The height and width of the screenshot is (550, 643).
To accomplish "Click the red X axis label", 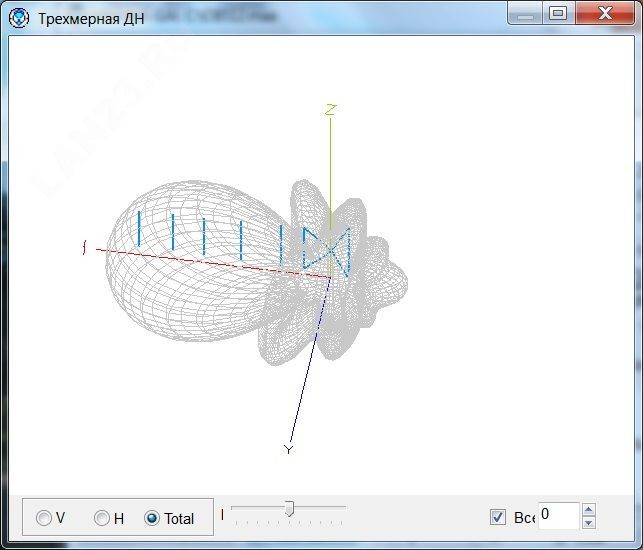I will click(x=84, y=248).
